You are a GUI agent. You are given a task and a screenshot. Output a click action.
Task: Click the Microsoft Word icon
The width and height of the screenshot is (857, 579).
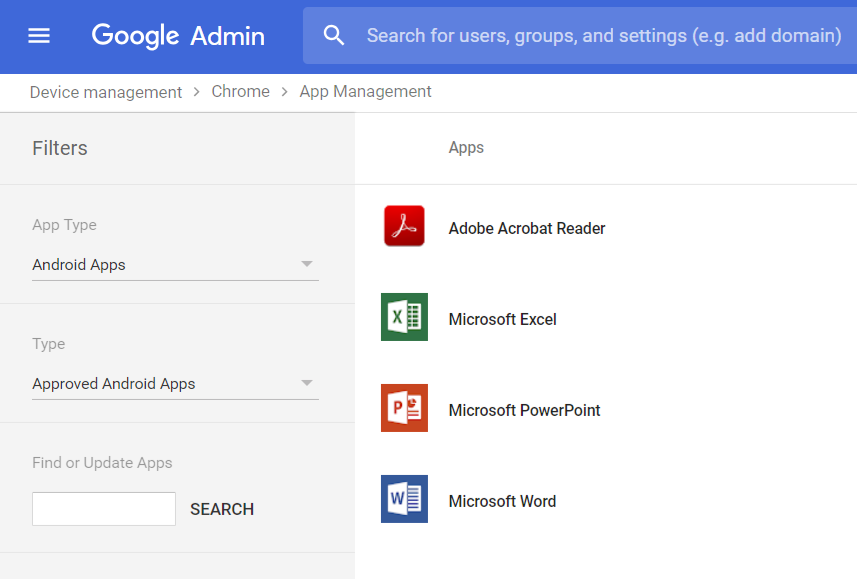coord(404,499)
